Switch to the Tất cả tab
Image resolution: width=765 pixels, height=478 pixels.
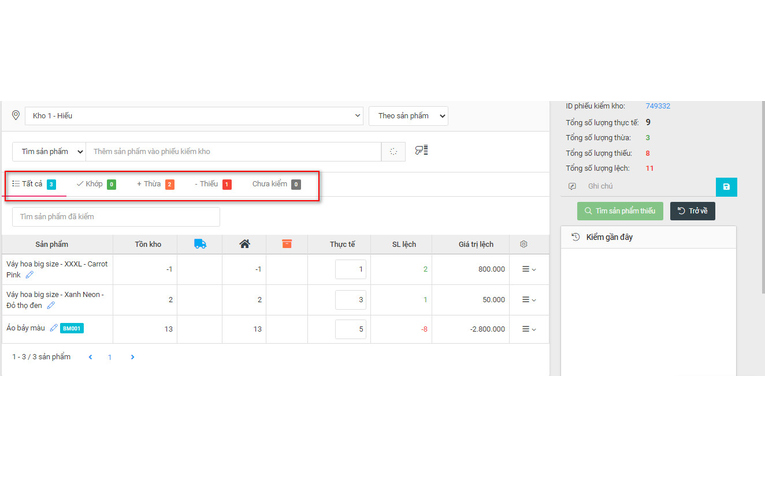[34, 184]
